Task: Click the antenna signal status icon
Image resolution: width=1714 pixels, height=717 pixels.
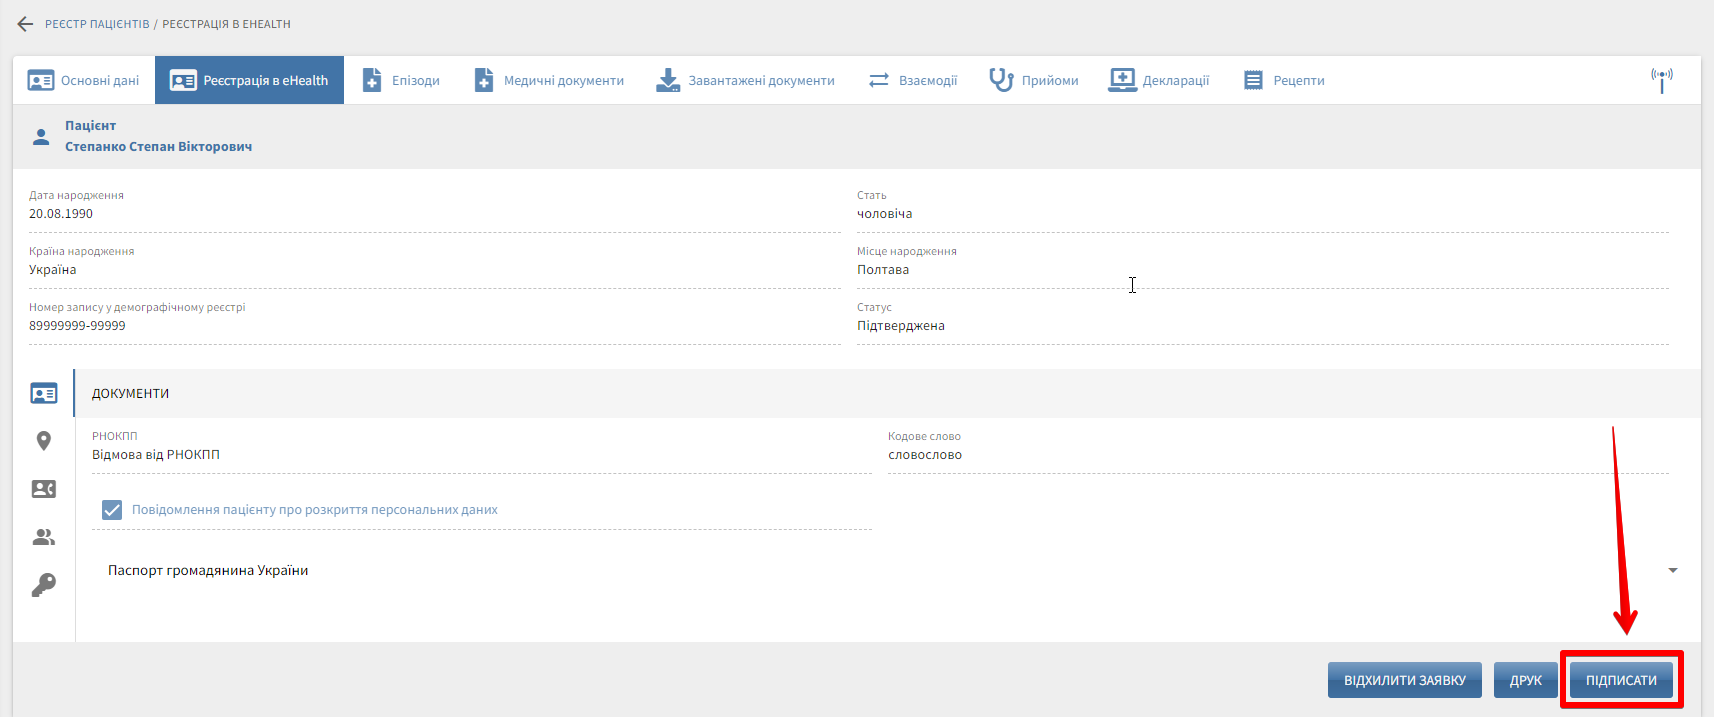Action: pyautogui.click(x=1662, y=80)
